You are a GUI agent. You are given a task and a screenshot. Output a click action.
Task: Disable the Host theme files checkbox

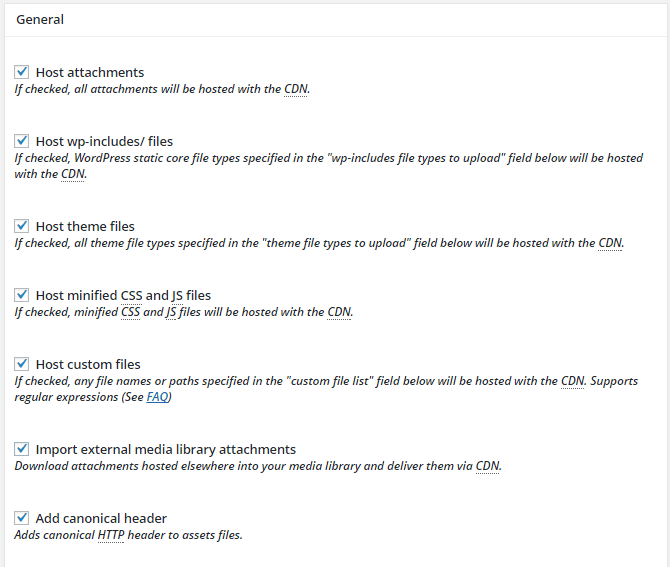pos(21,226)
